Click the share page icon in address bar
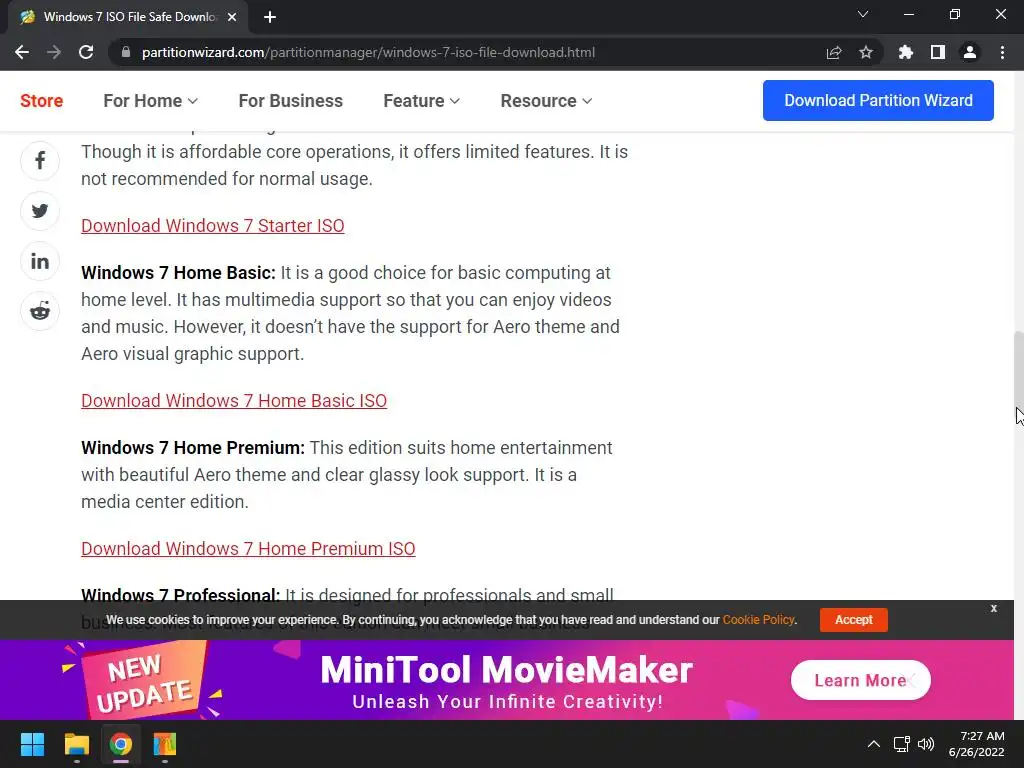1024x768 pixels. [834, 52]
